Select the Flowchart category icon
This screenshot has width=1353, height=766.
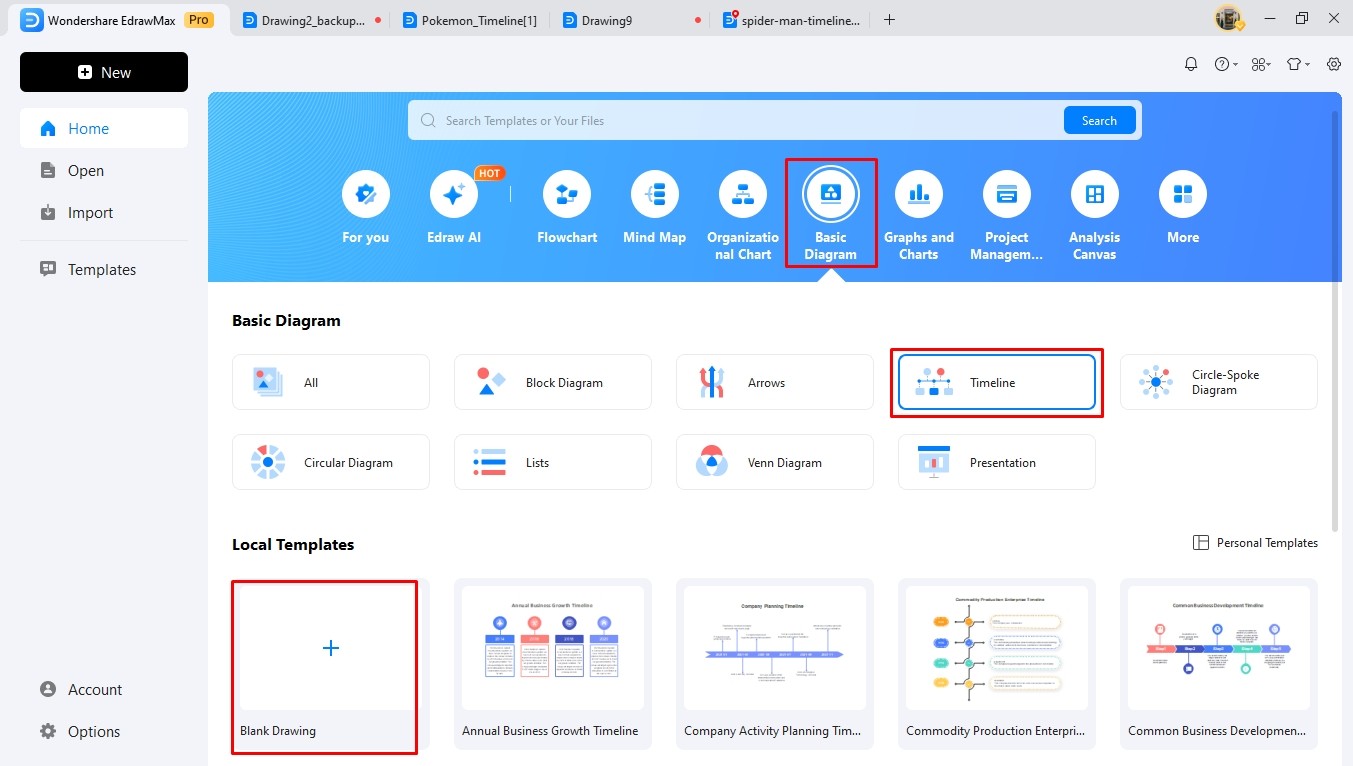pyautogui.click(x=567, y=194)
